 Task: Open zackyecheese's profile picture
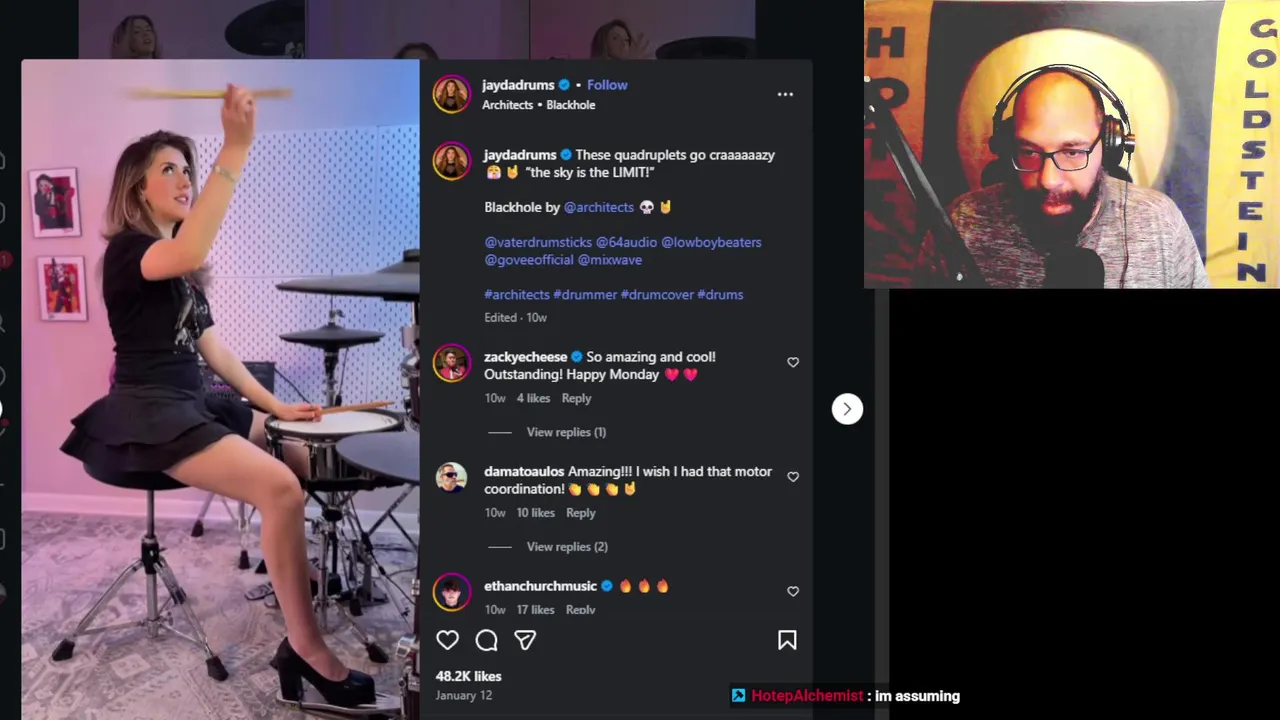pos(452,363)
